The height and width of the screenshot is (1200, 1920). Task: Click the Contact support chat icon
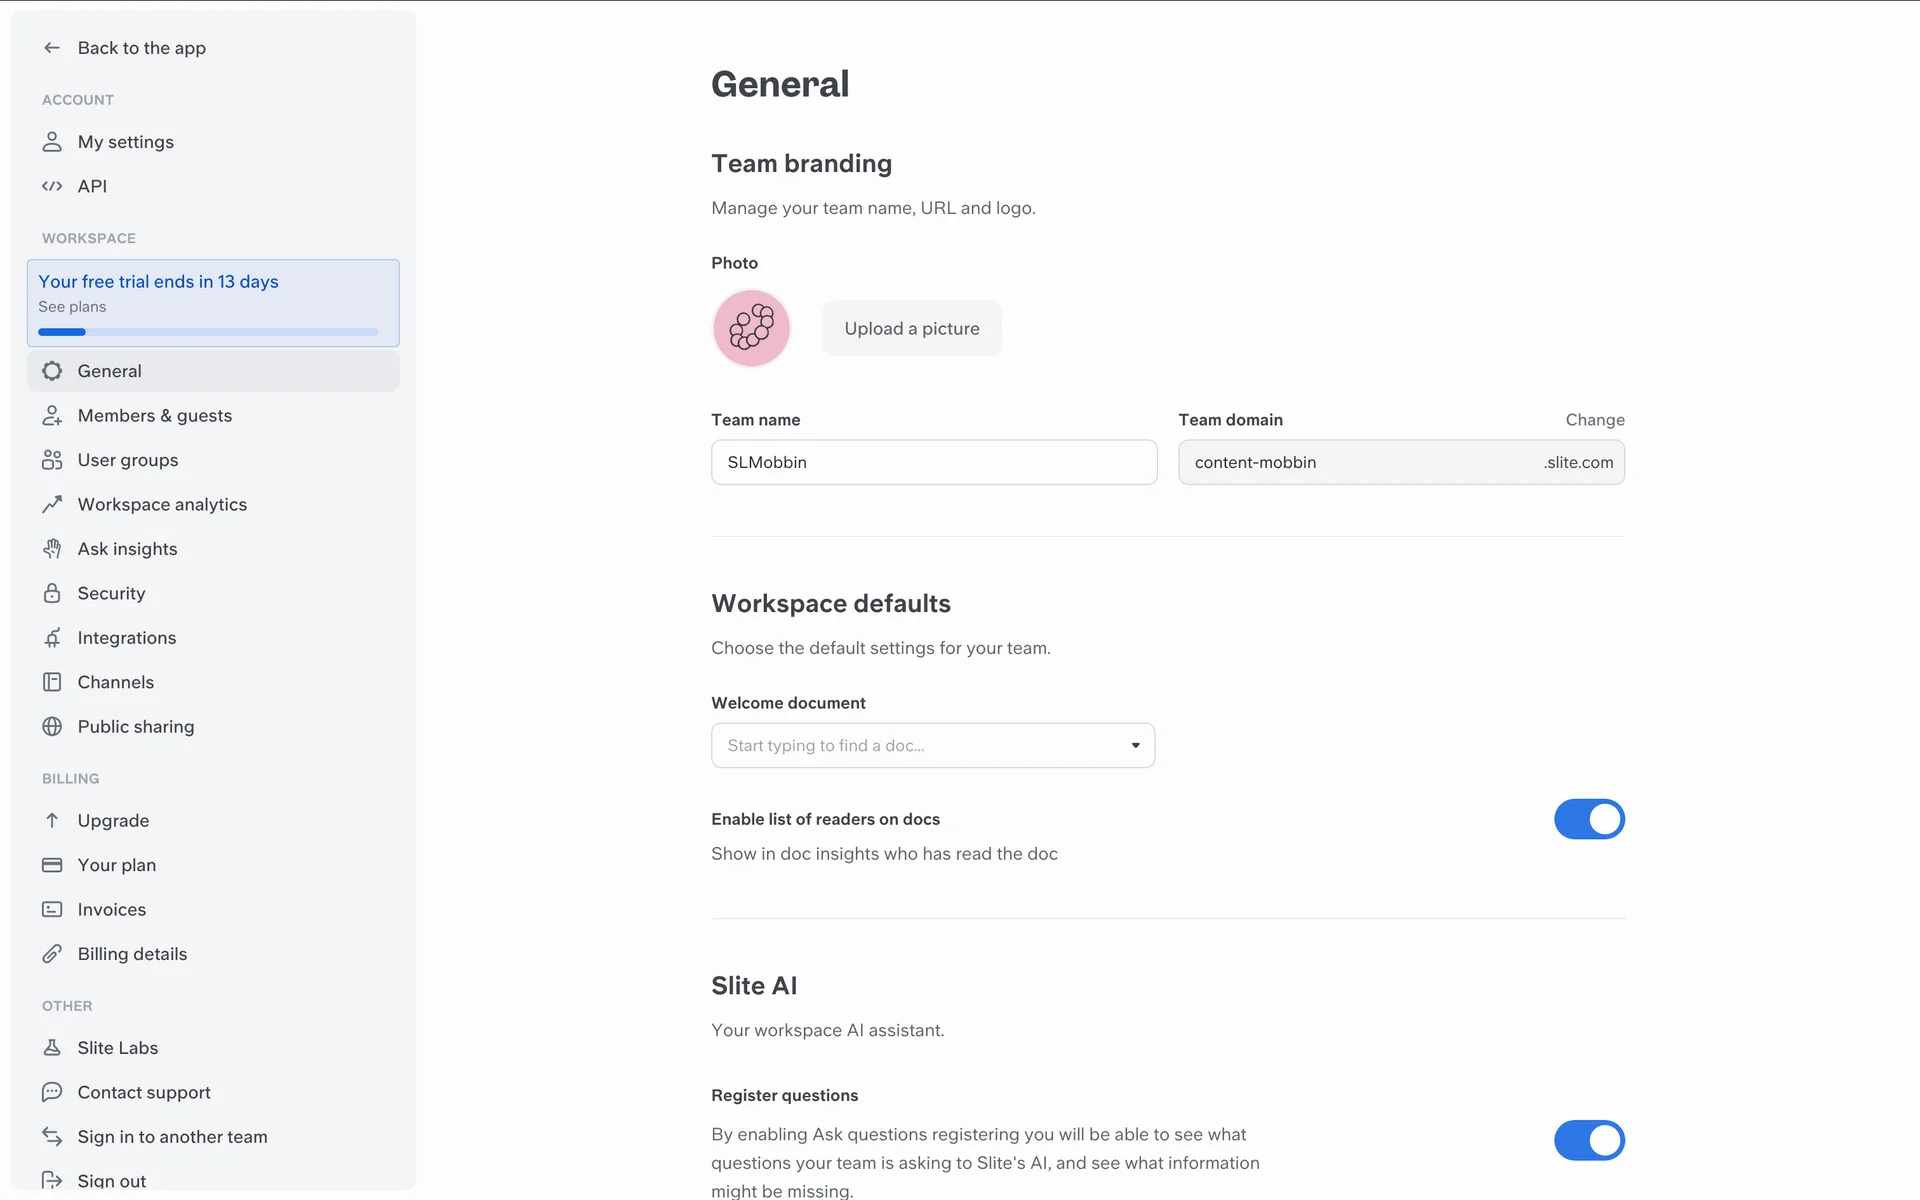point(52,1092)
